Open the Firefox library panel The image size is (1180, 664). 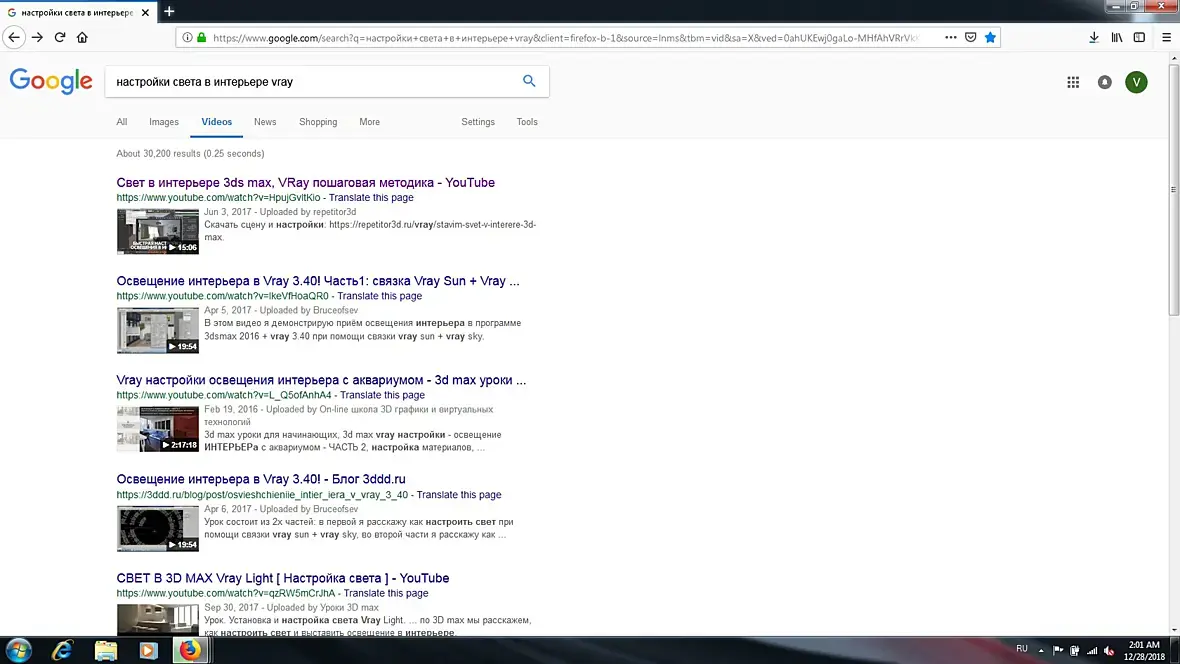(1117, 37)
